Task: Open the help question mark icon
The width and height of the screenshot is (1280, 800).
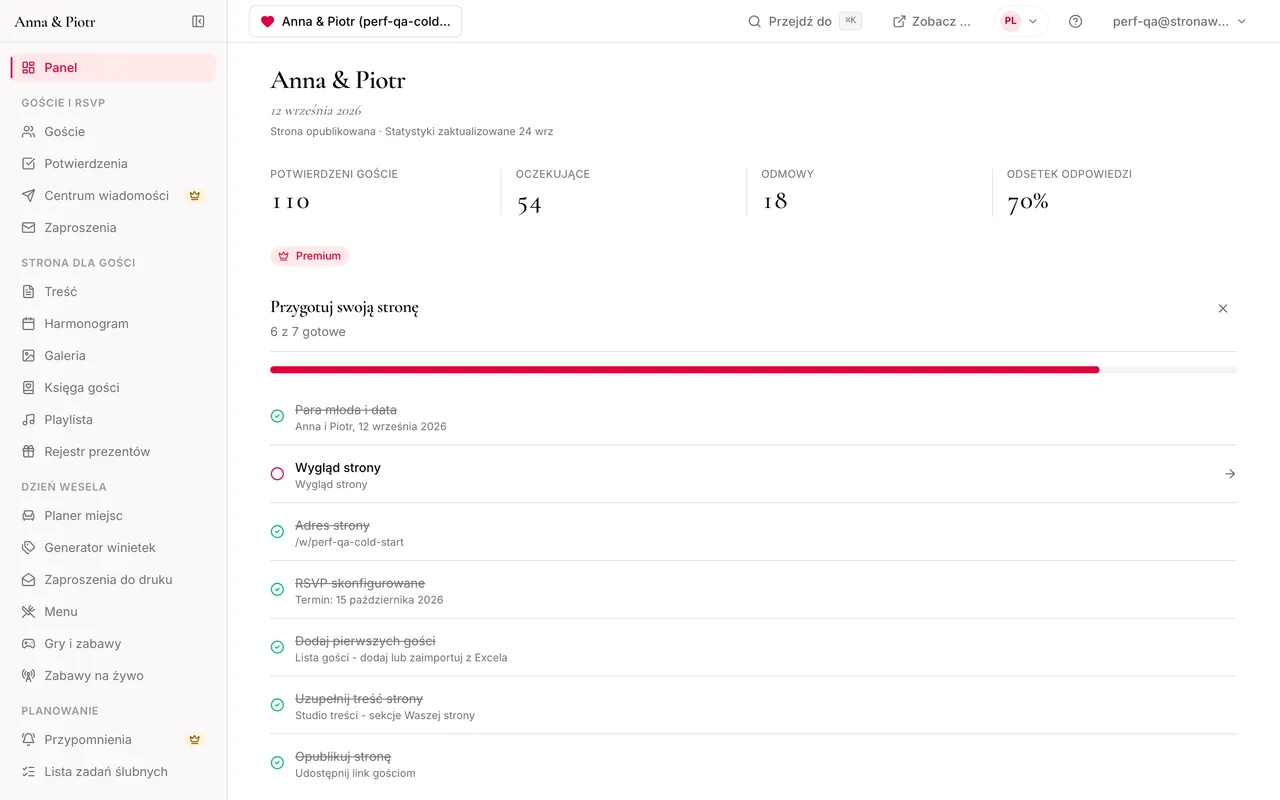Action: tap(1075, 21)
